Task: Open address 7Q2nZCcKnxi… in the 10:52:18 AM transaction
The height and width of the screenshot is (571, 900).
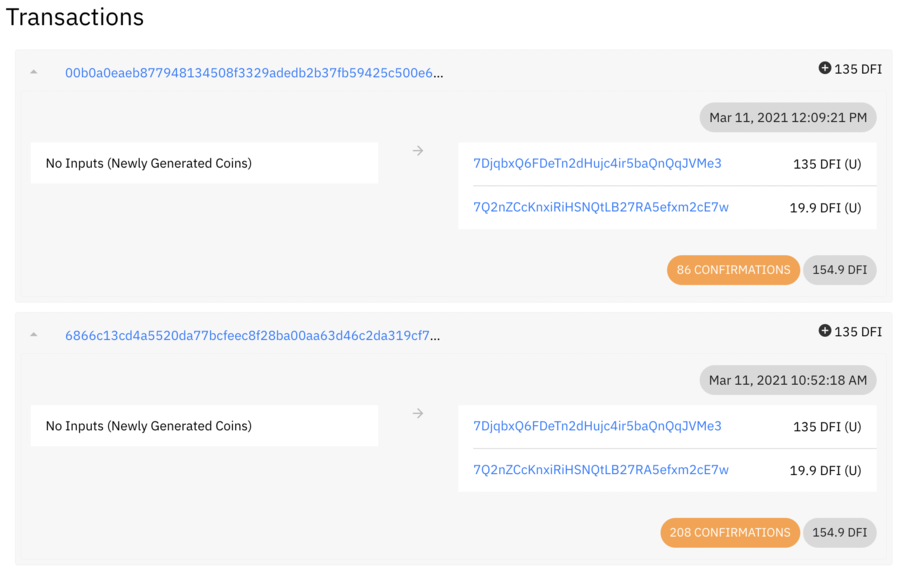Action: click(600, 470)
